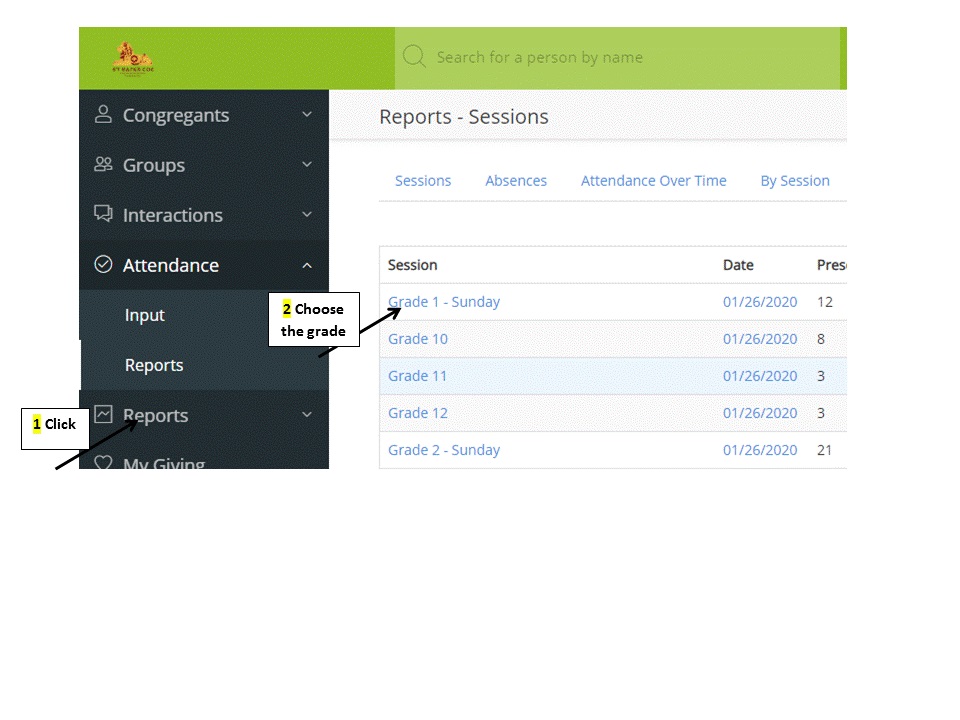Click the Congregants person icon
The width and height of the screenshot is (960, 720).
point(103,114)
